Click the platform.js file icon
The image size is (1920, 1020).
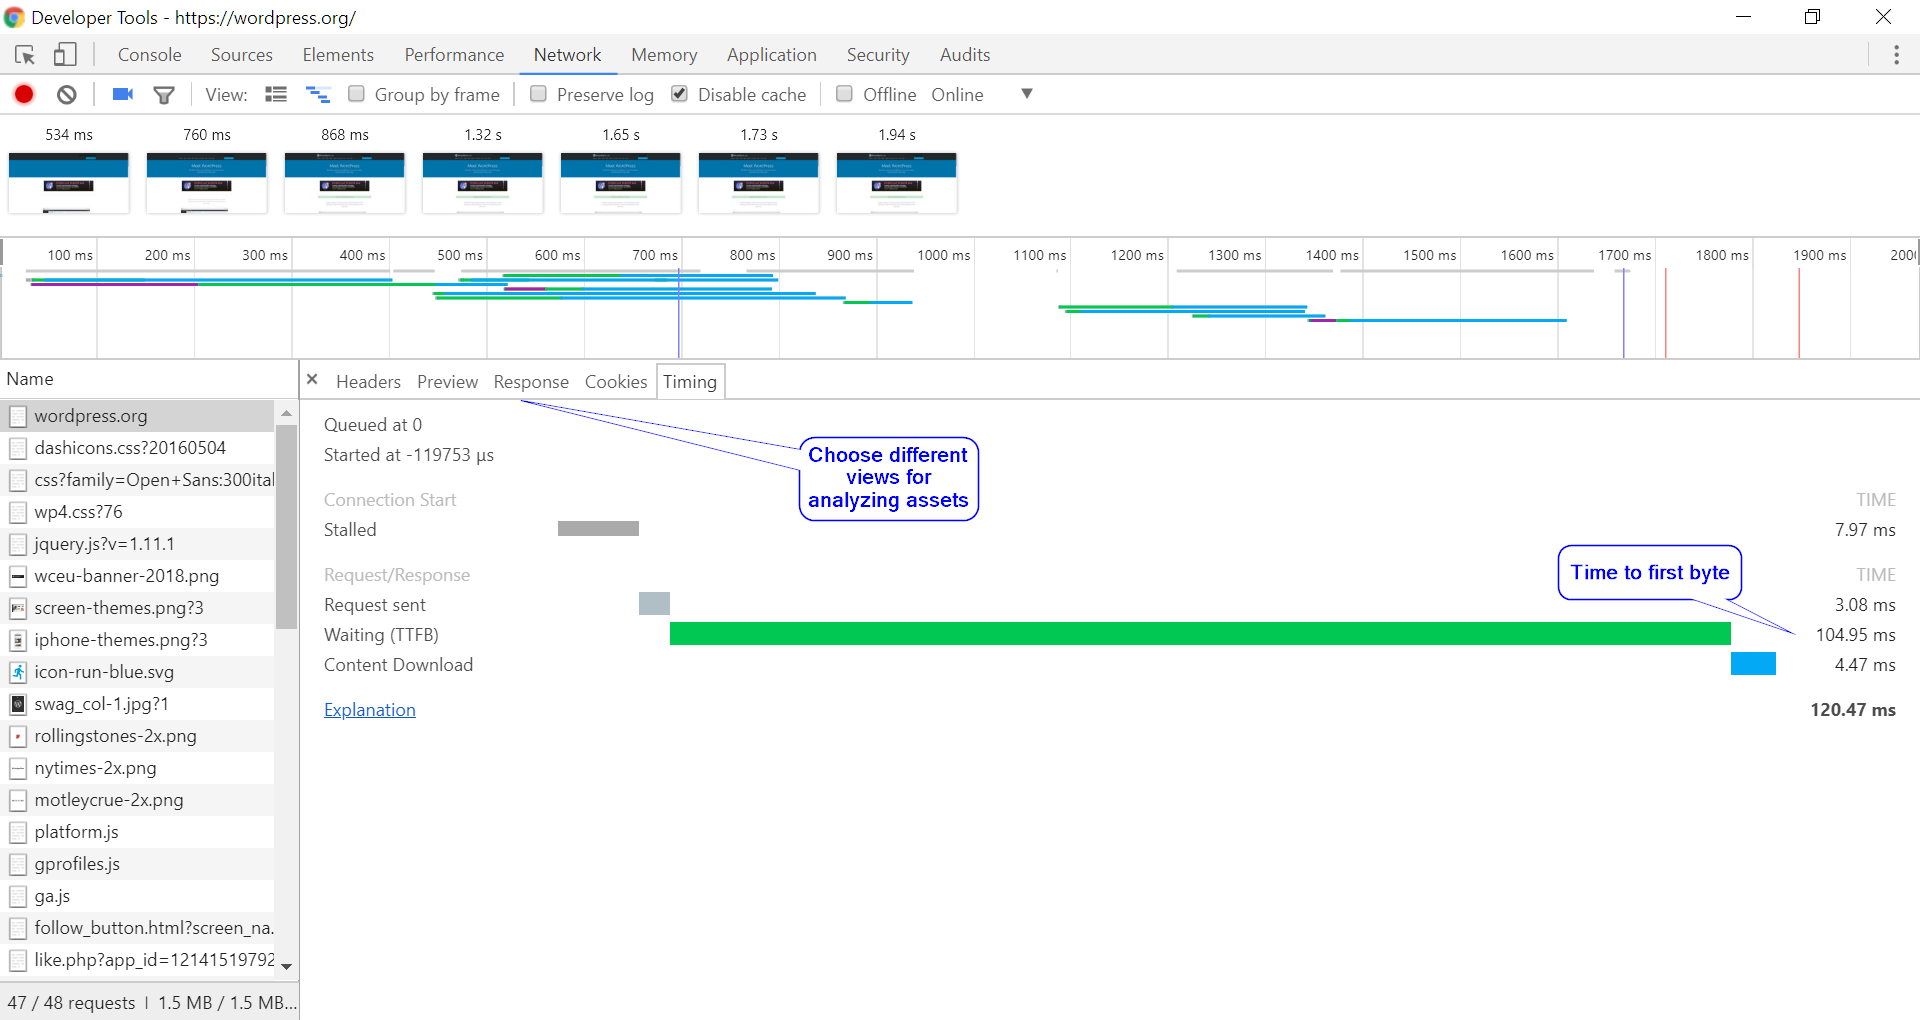coord(18,832)
